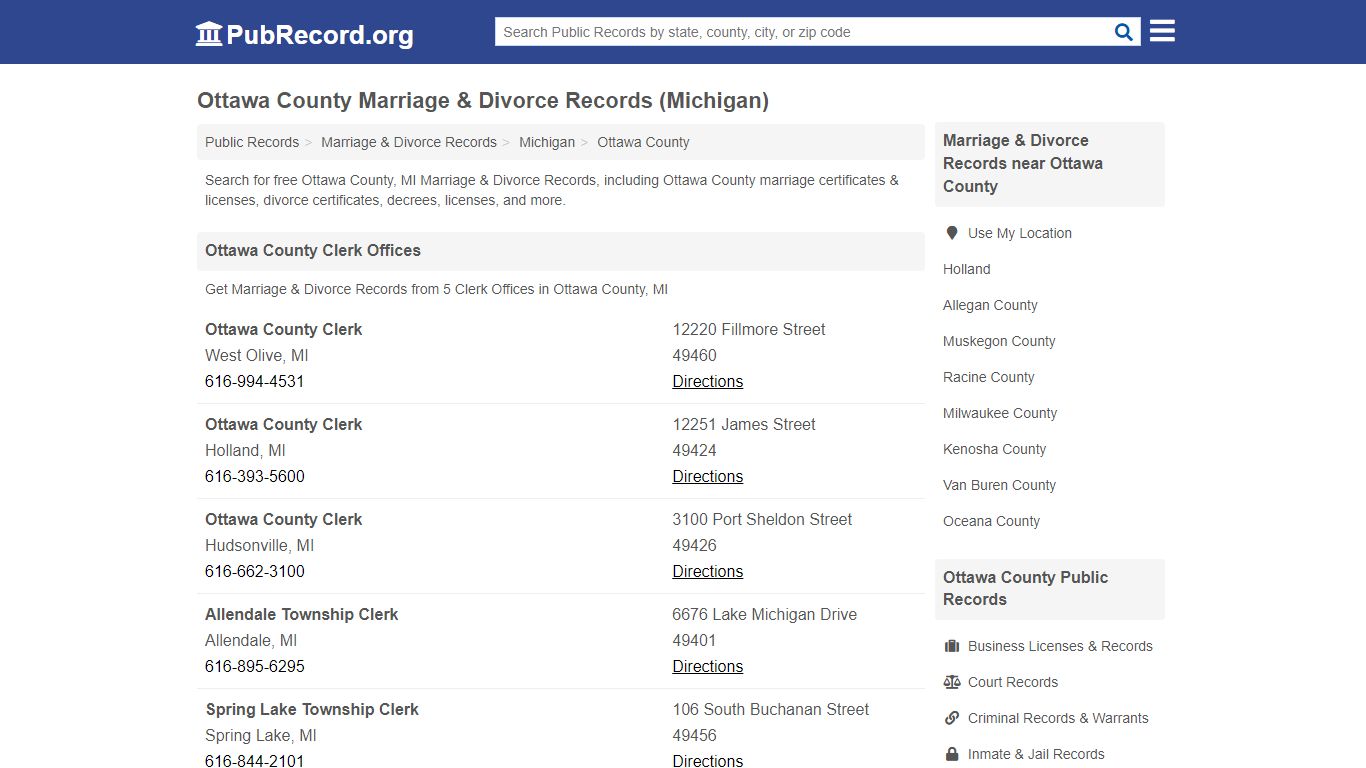This screenshot has height=768, width=1366.
Task: Open the Spring Lake Township Clerk listing
Action: (x=312, y=709)
